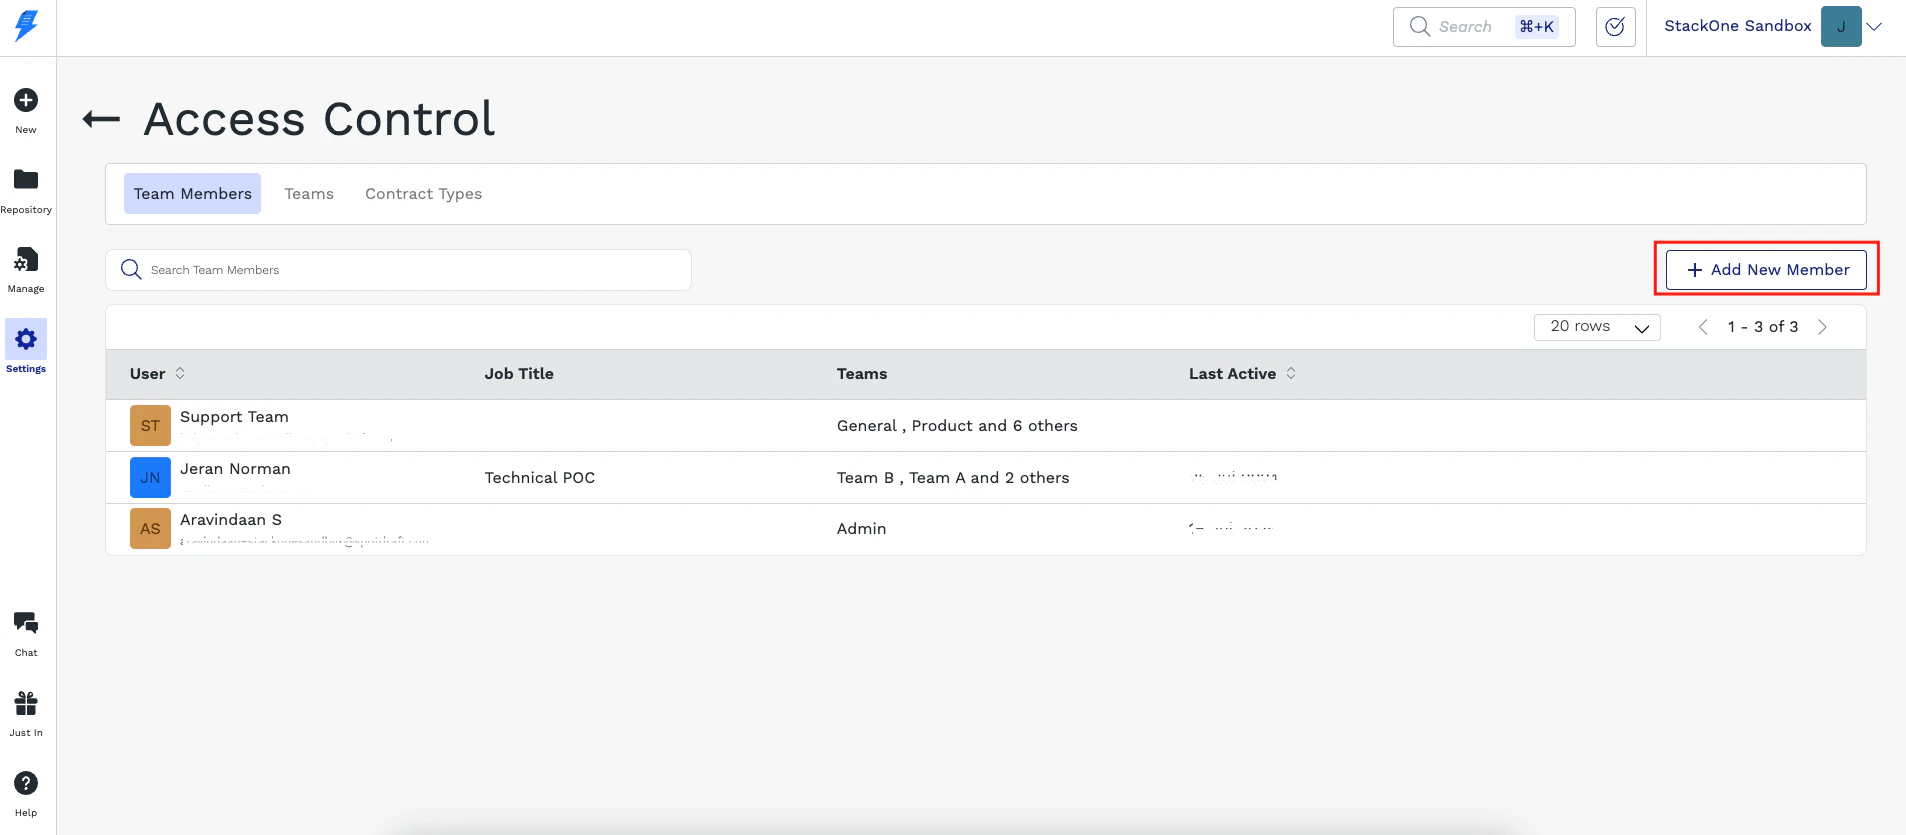Click the AS avatar for Aravindaan S

click(x=150, y=528)
